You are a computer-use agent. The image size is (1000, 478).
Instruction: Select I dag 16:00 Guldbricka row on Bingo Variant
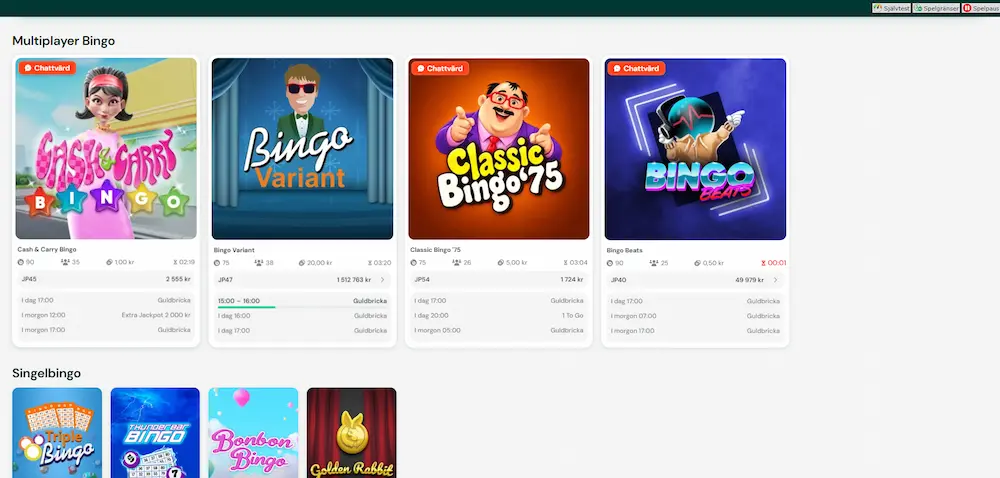pyautogui.click(x=302, y=315)
